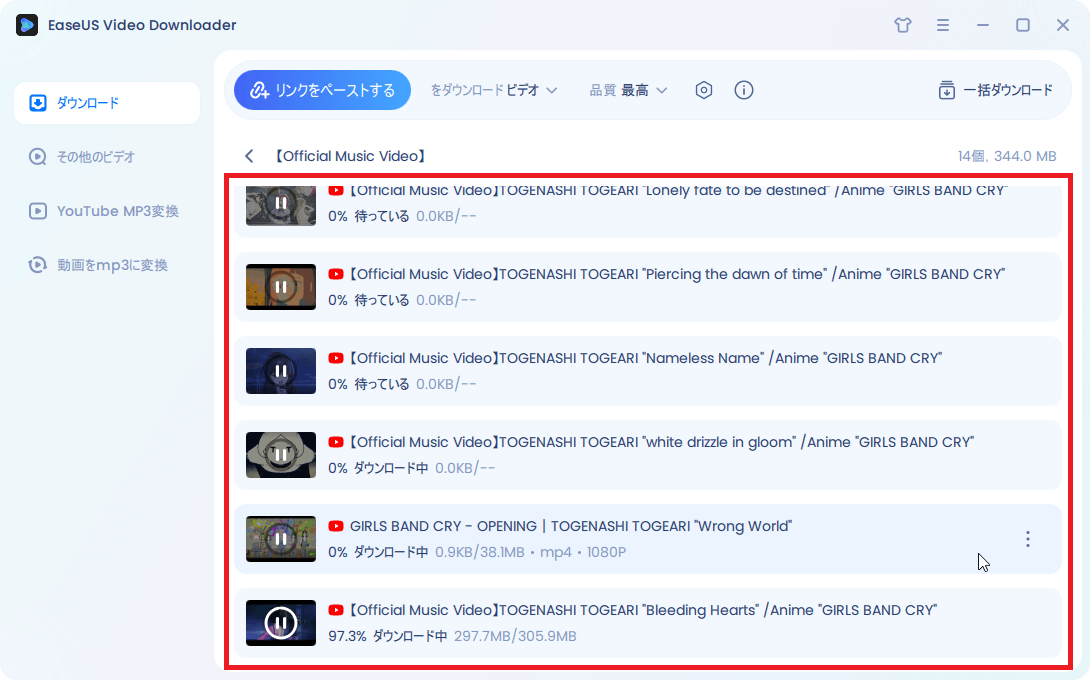Go back using the left arrow

(x=249, y=156)
